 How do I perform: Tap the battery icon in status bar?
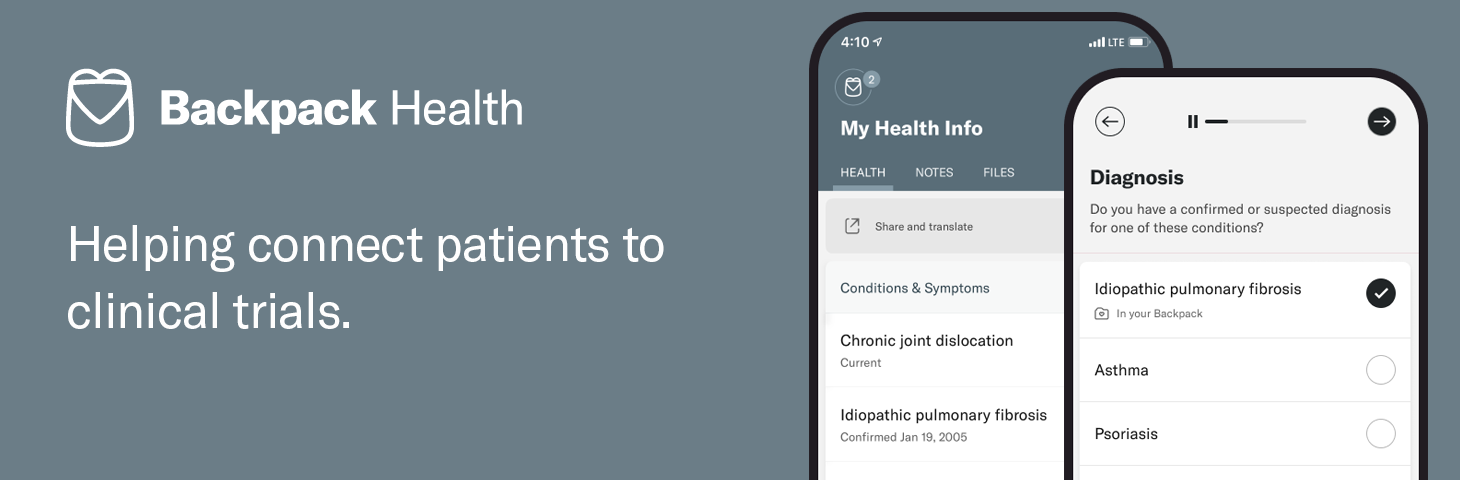point(1139,42)
